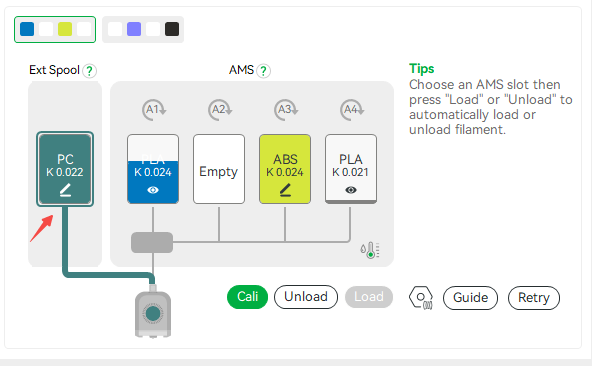
Task: Select the second AMS unit color group
Action: pyautogui.click(x=143, y=29)
